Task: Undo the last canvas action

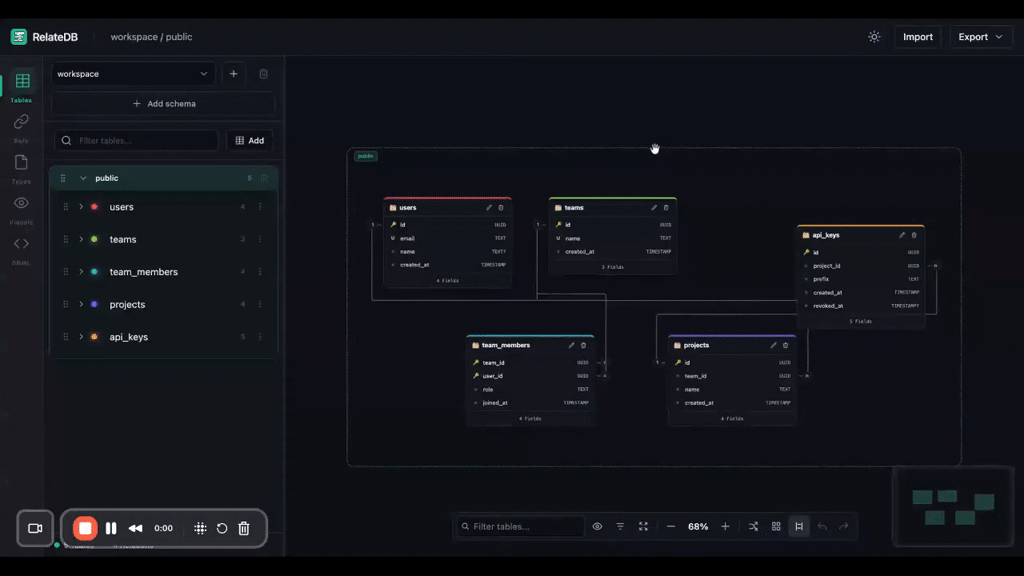Action: [822, 526]
